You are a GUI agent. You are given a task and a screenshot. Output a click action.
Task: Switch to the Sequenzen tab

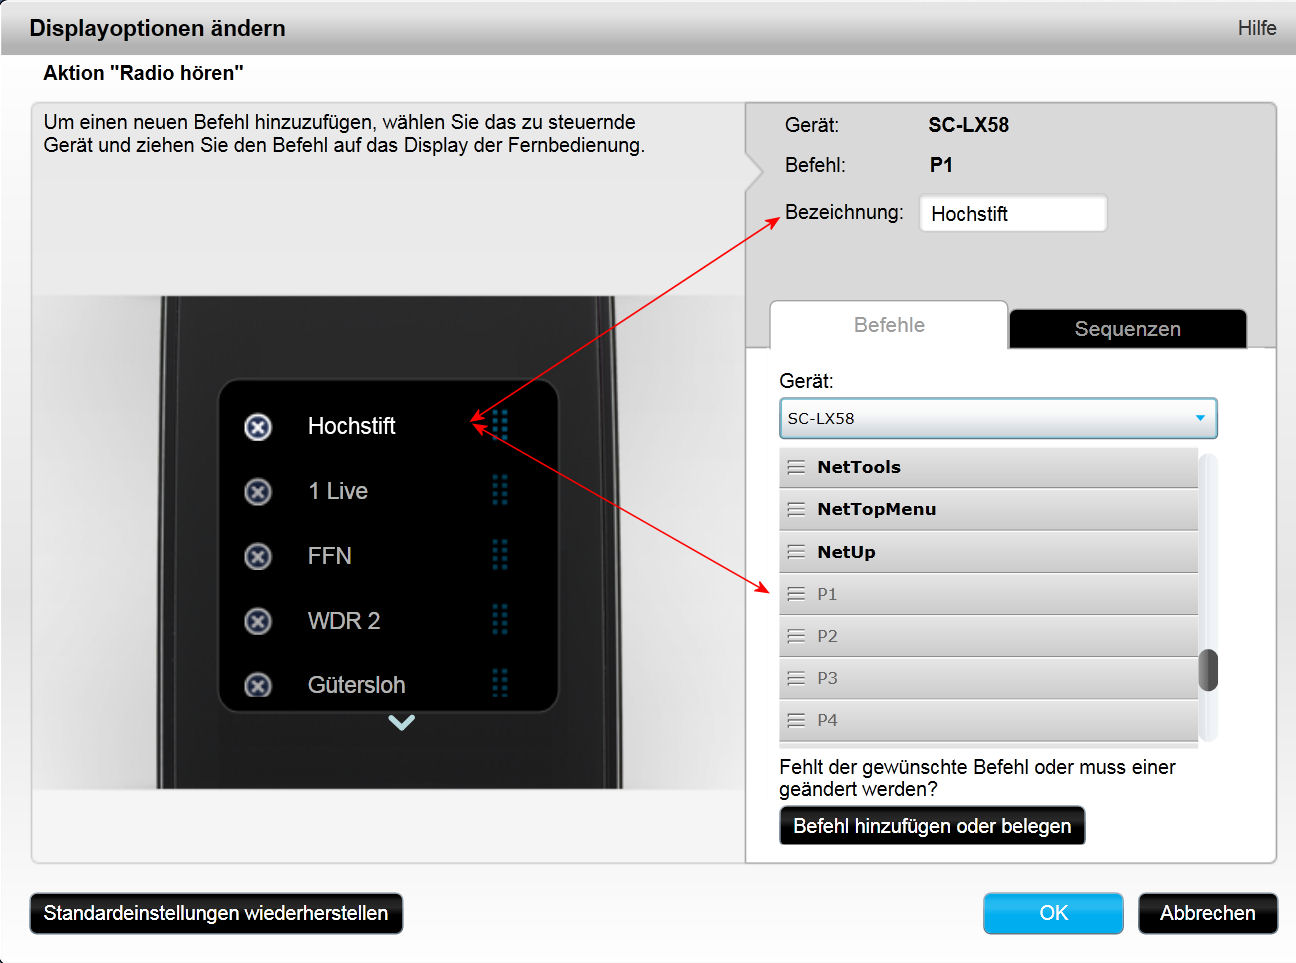(1127, 329)
